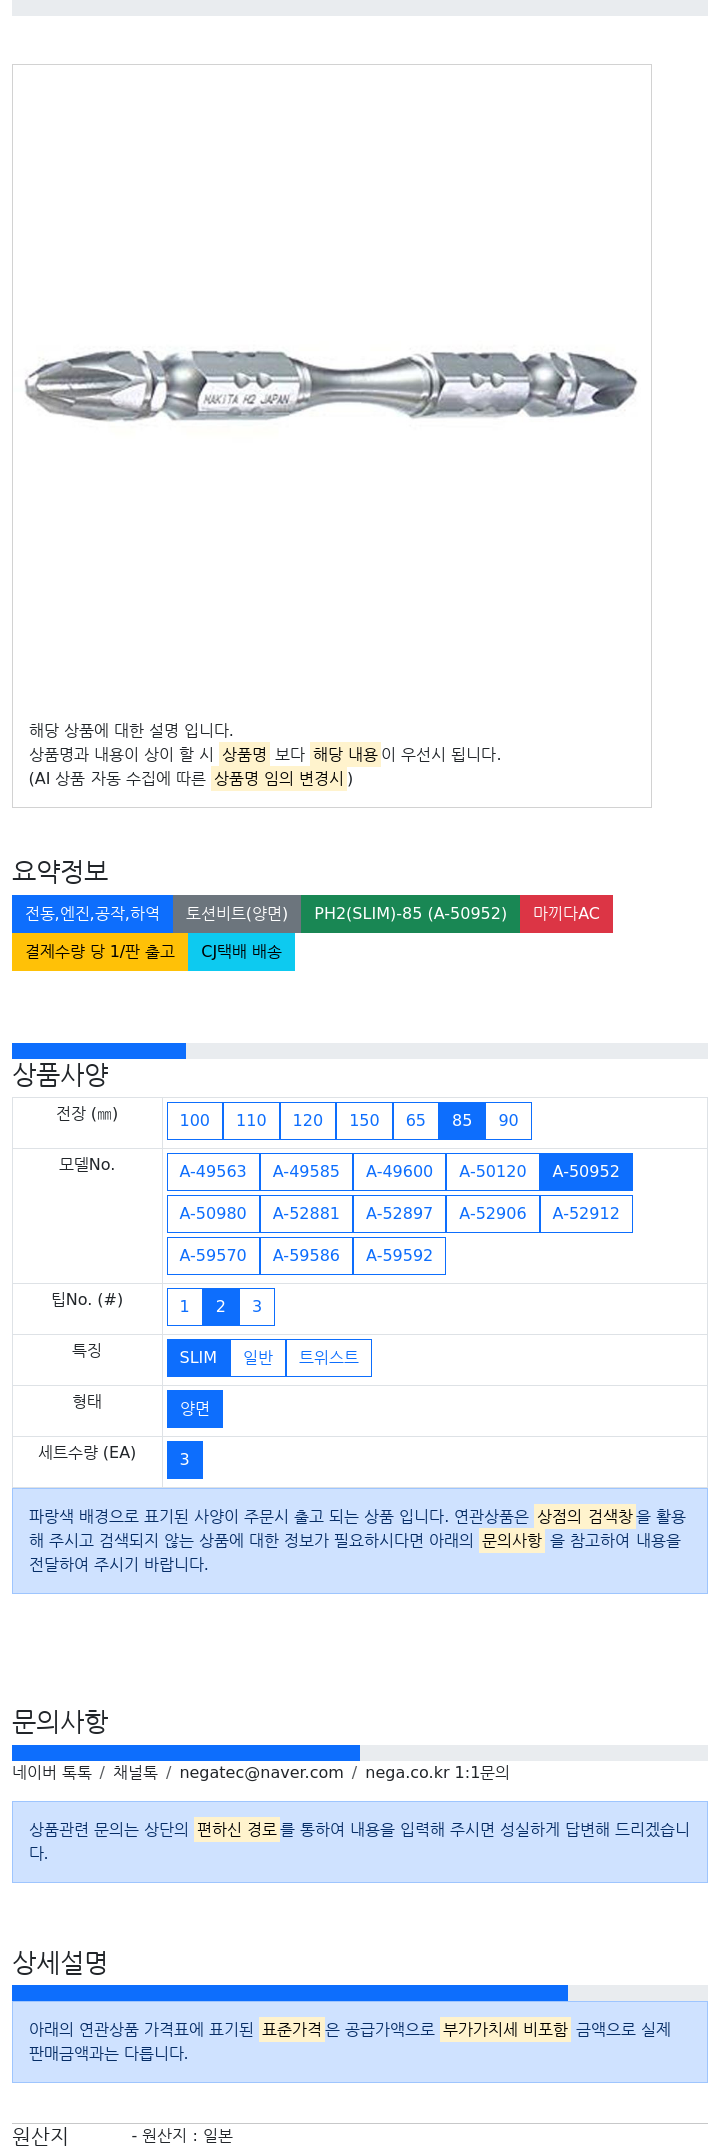This screenshot has height=2156, width=720.
Task: Pick model A-59592
Action: pyautogui.click(x=399, y=1256)
